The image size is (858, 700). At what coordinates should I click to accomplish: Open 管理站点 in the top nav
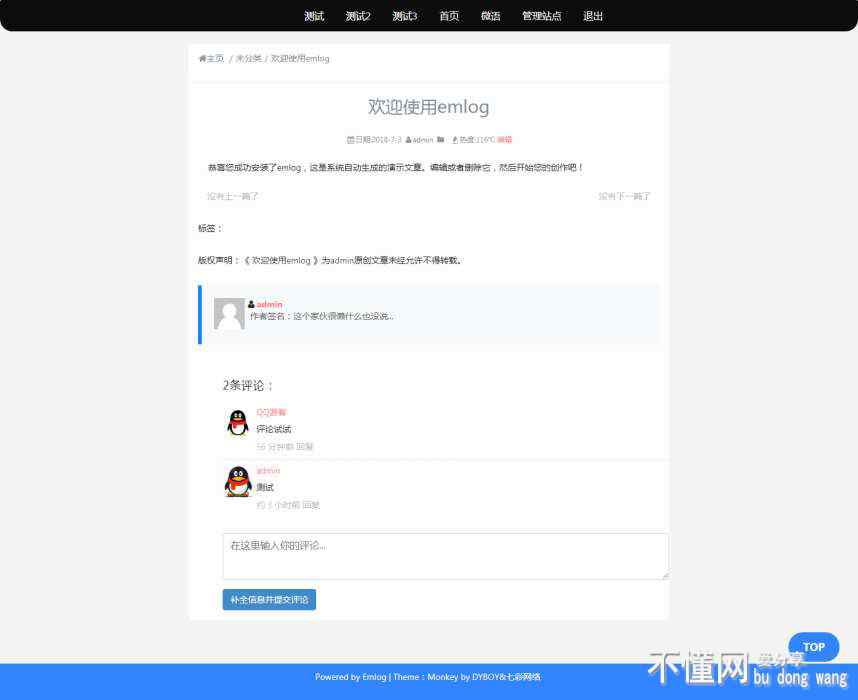tap(541, 16)
